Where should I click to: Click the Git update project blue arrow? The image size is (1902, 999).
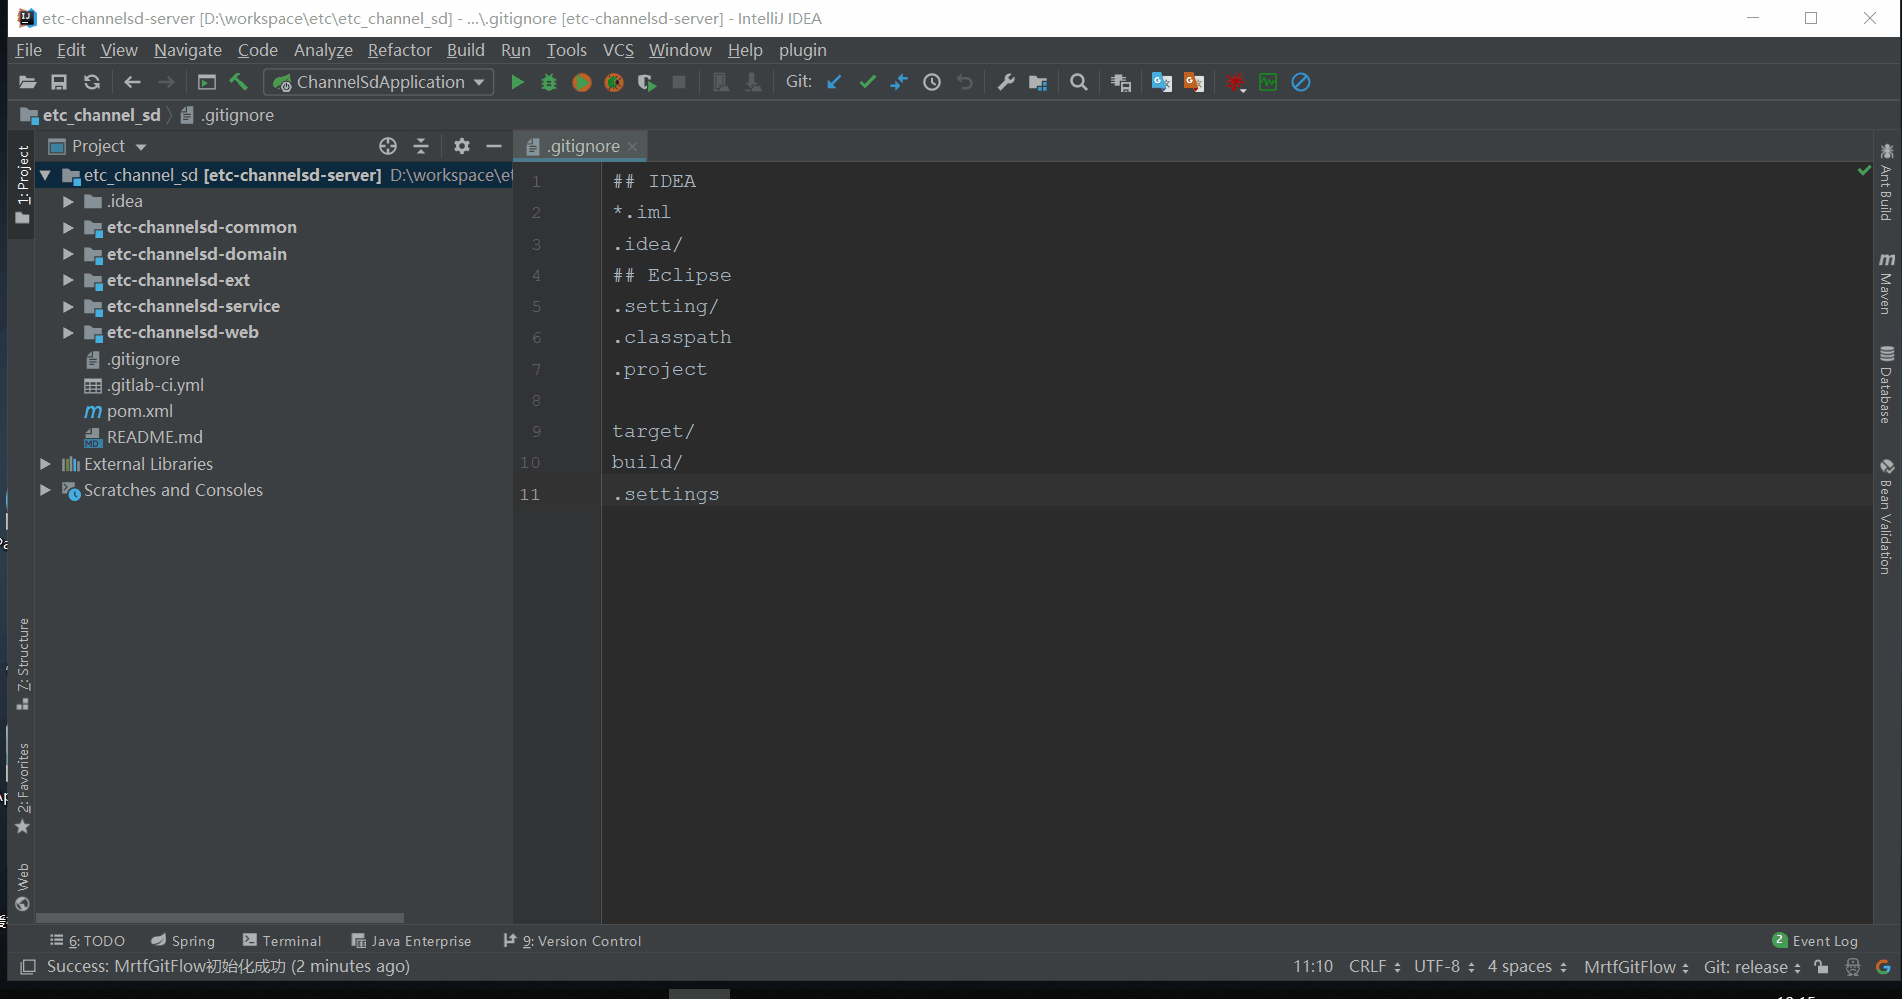pyautogui.click(x=834, y=82)
